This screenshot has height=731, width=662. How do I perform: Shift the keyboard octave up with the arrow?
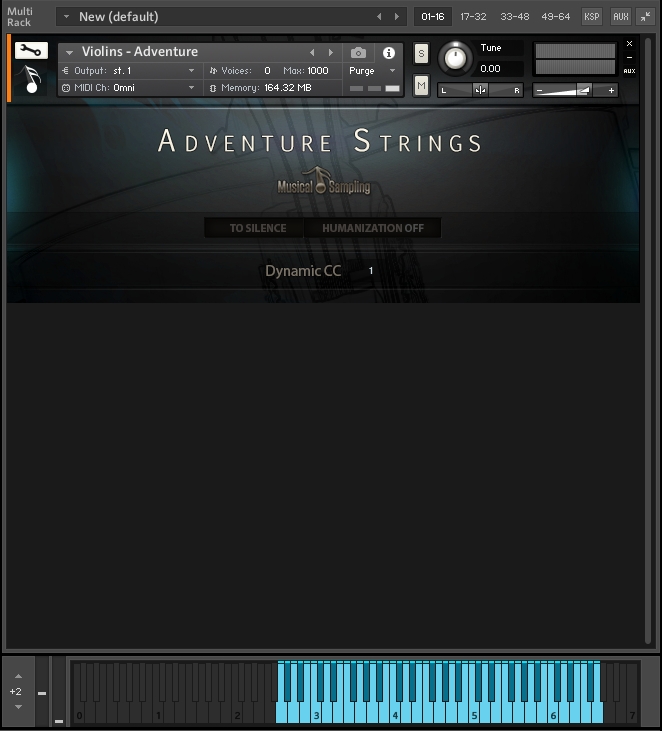point(18,676)
